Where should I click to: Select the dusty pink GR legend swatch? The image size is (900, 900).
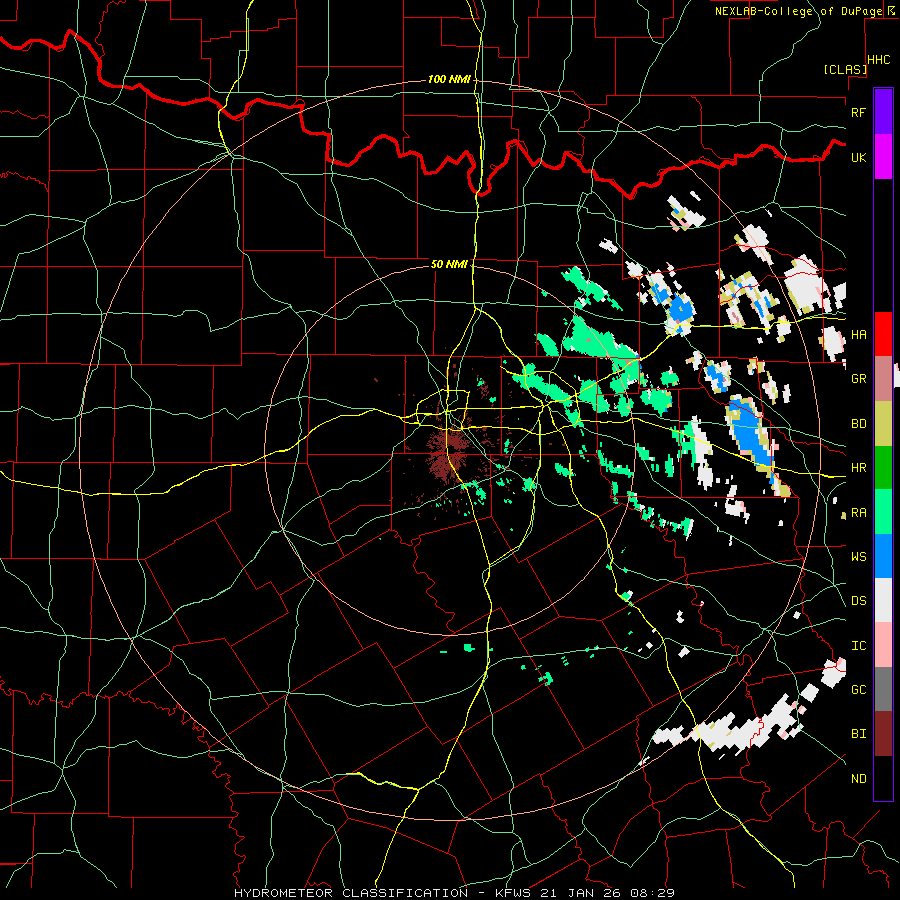click(x=883, y=379)
